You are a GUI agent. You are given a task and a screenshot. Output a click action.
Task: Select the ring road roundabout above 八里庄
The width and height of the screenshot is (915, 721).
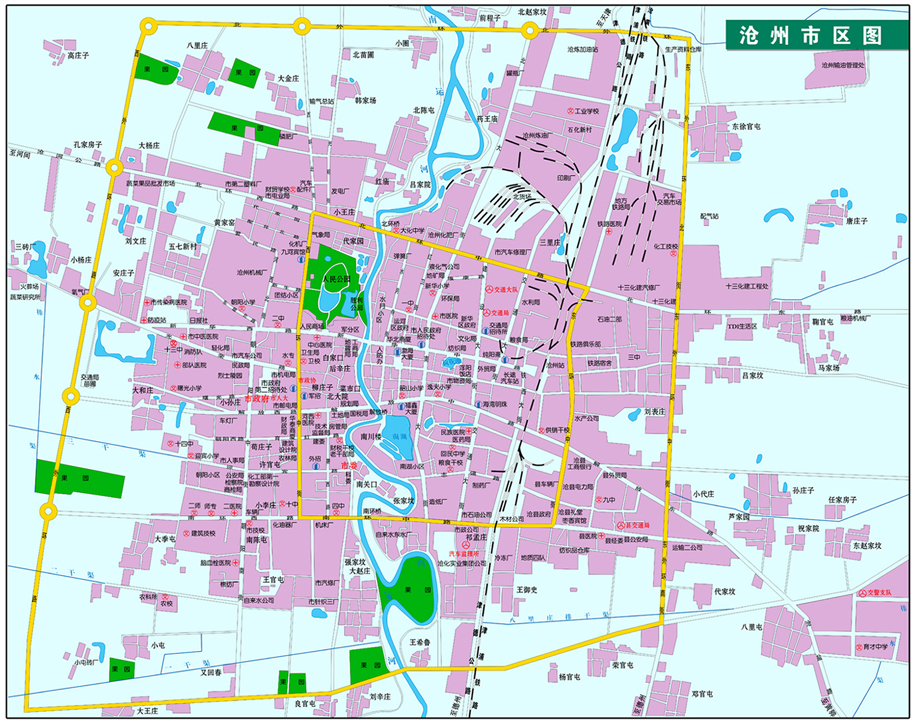(x=149, y=26)
